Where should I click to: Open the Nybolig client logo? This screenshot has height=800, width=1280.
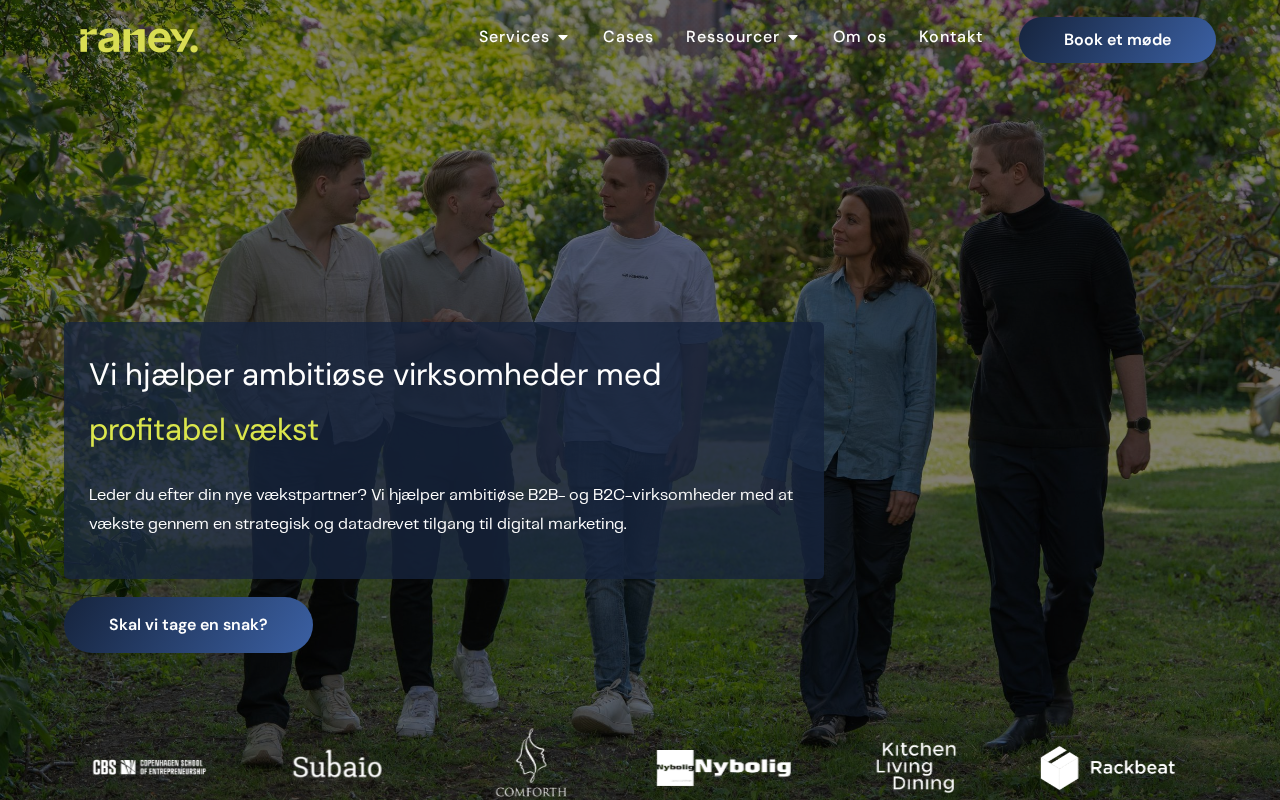724,767
